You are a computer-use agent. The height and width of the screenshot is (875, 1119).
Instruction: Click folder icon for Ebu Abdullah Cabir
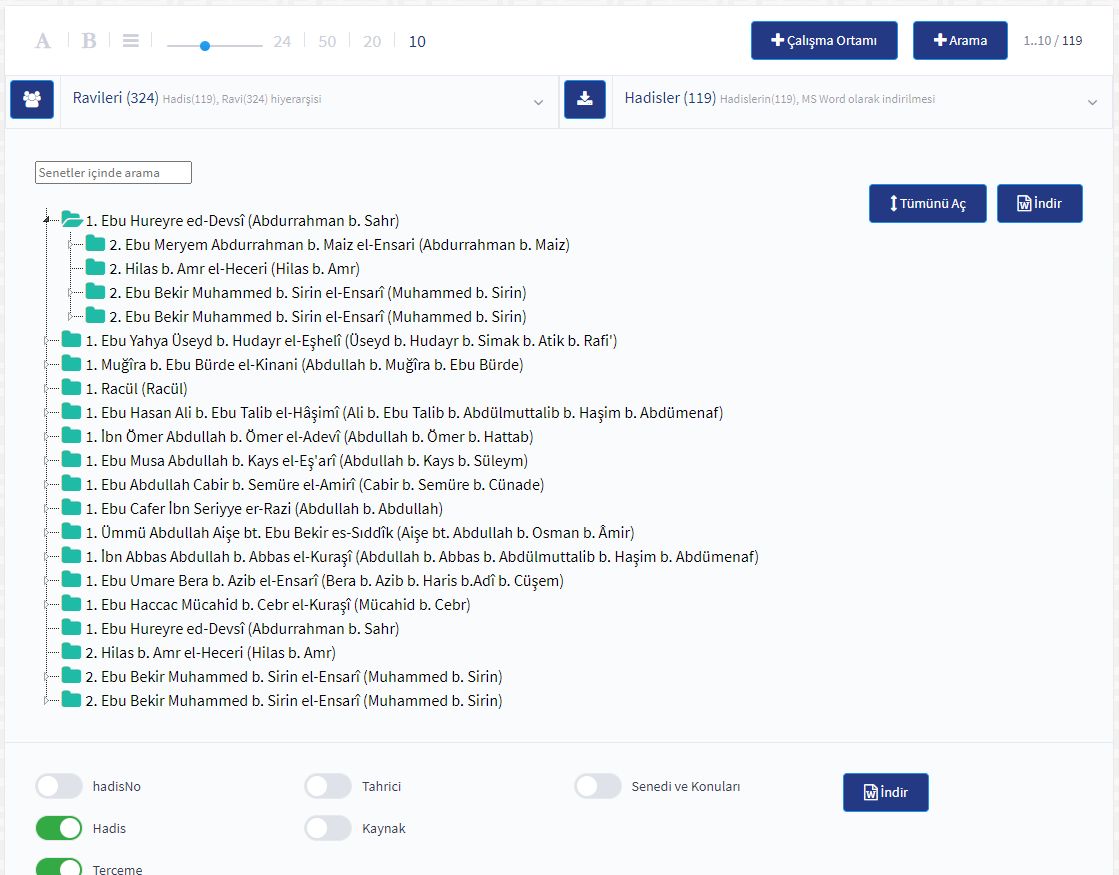tap(71, 484)
